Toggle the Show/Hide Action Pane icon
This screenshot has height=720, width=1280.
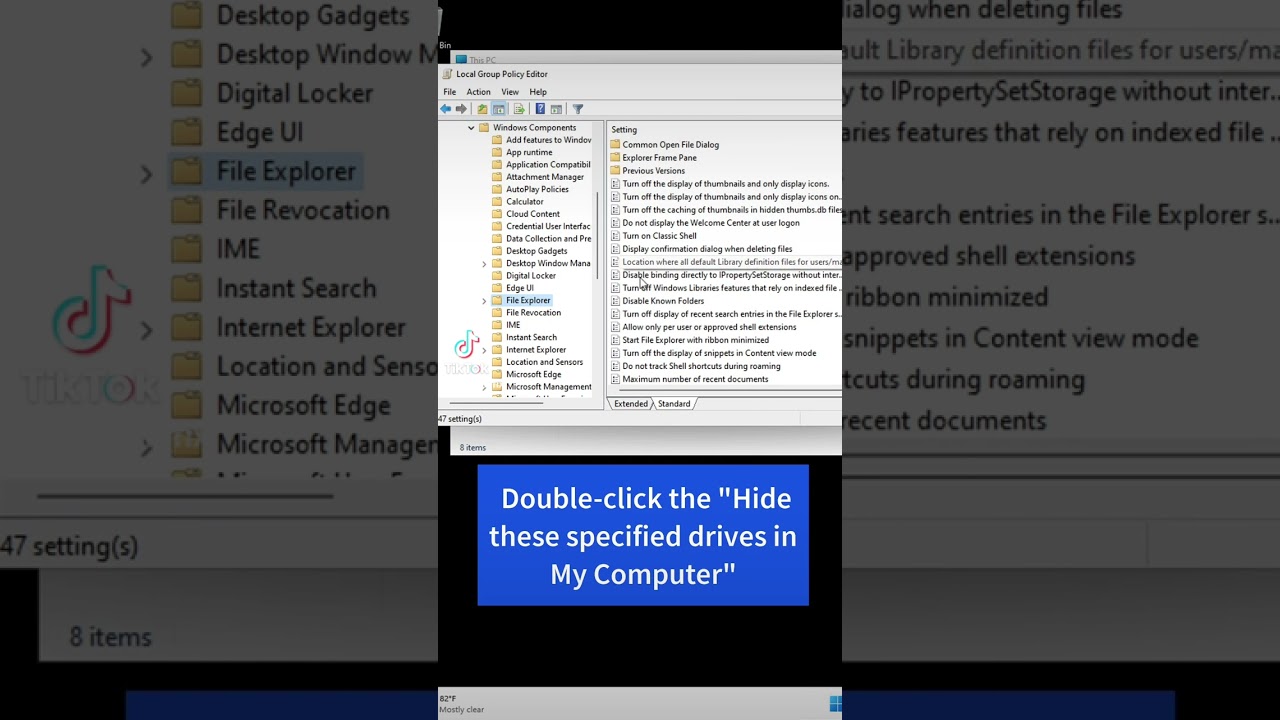[556, 109]
